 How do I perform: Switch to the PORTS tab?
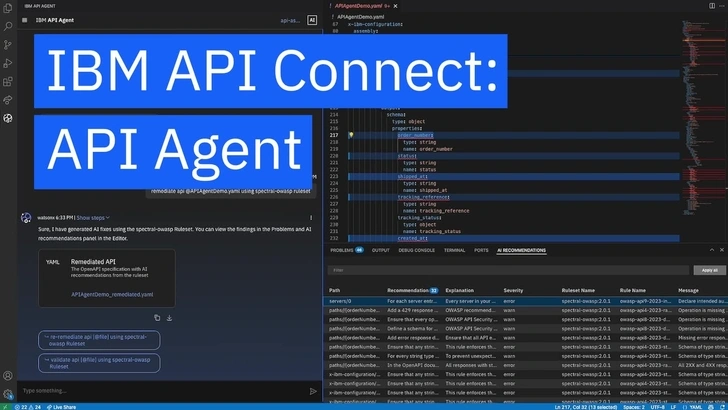(481, 250)
